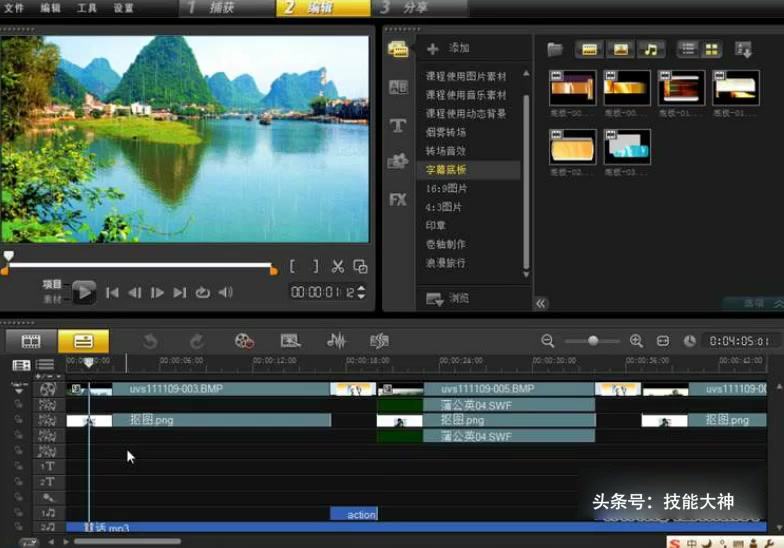784x548 pixels.
Task: Switch to timeline view
Action: point(84,342)
